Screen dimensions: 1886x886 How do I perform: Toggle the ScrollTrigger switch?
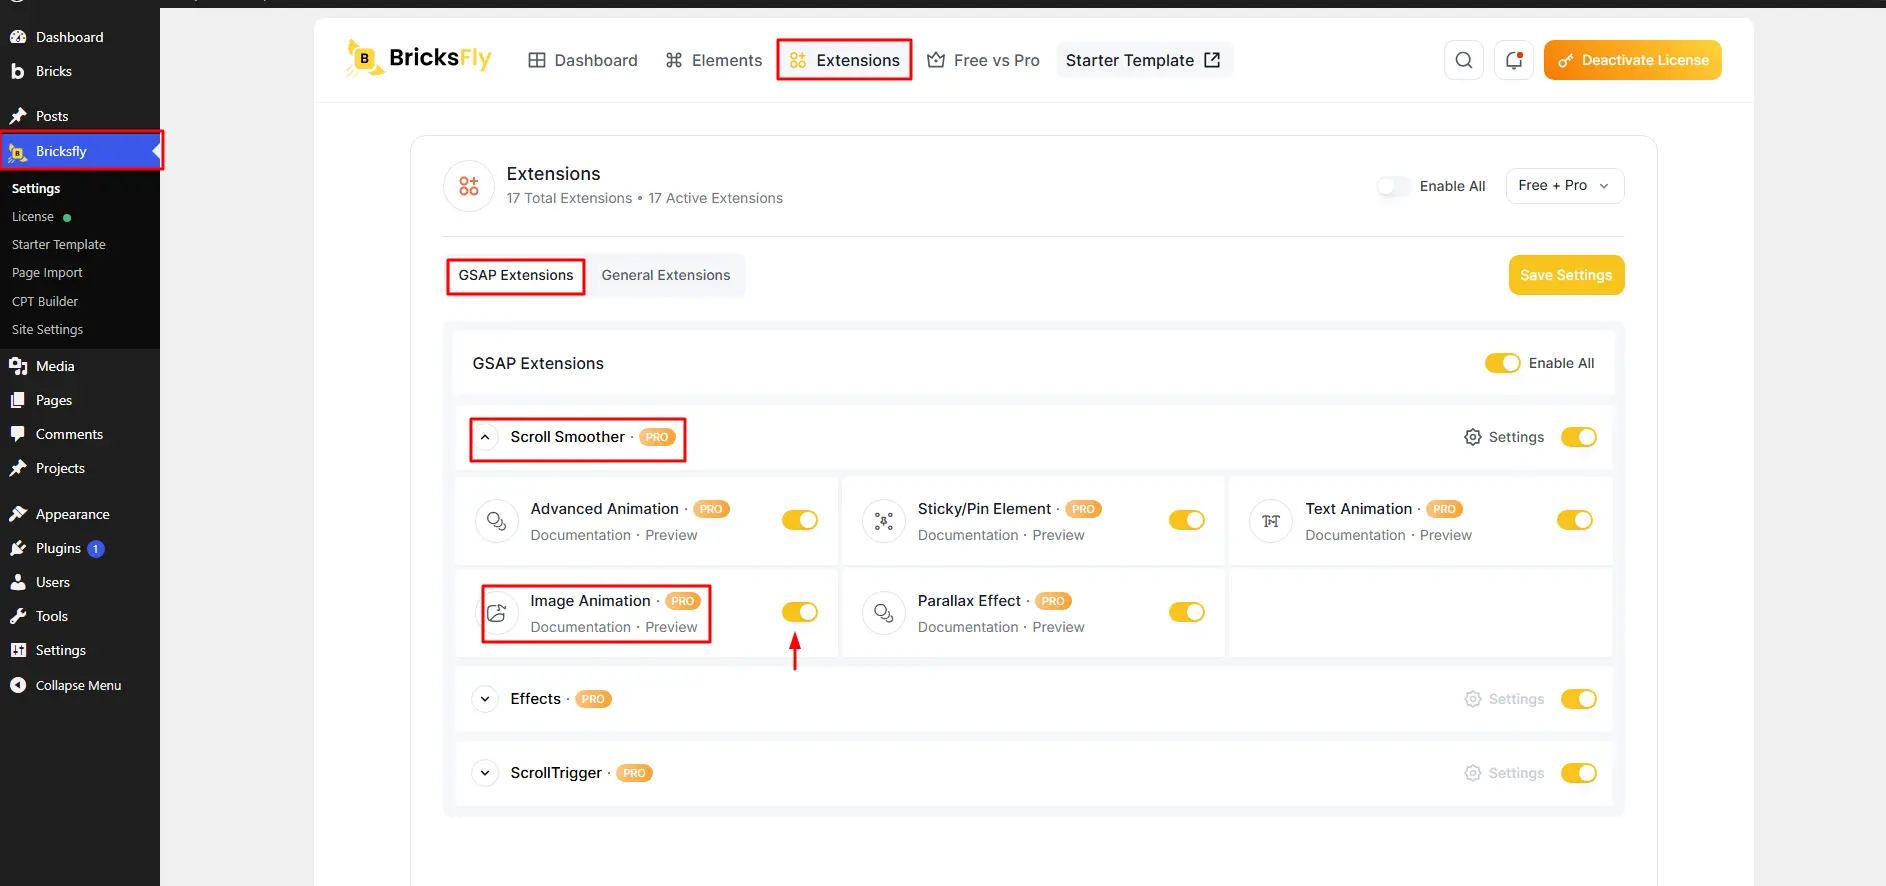tap(1579, 773)
